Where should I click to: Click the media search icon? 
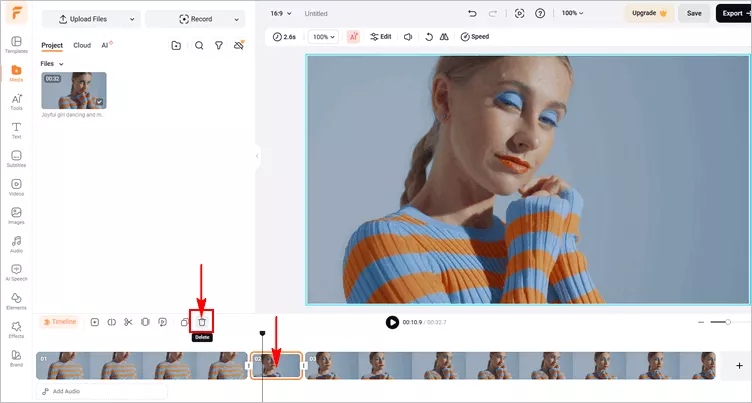[x=199, y=46]
